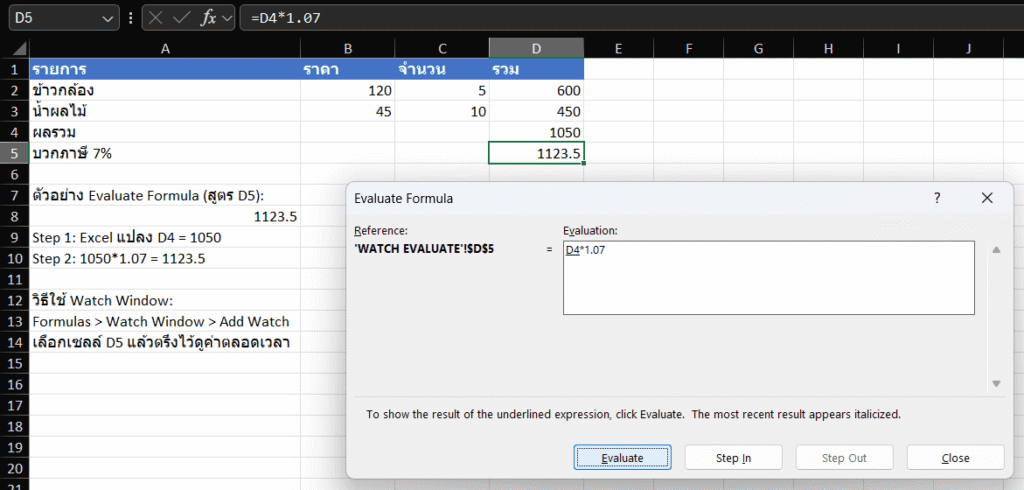Click the Step In button

(733, 457)
